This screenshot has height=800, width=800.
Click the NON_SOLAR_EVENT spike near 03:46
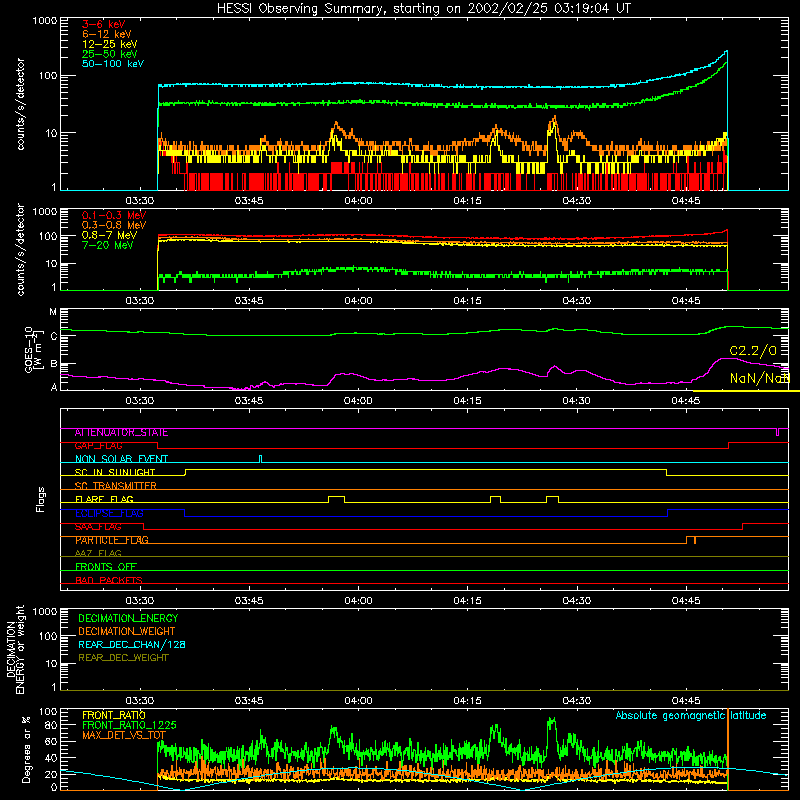click(261, 459)
